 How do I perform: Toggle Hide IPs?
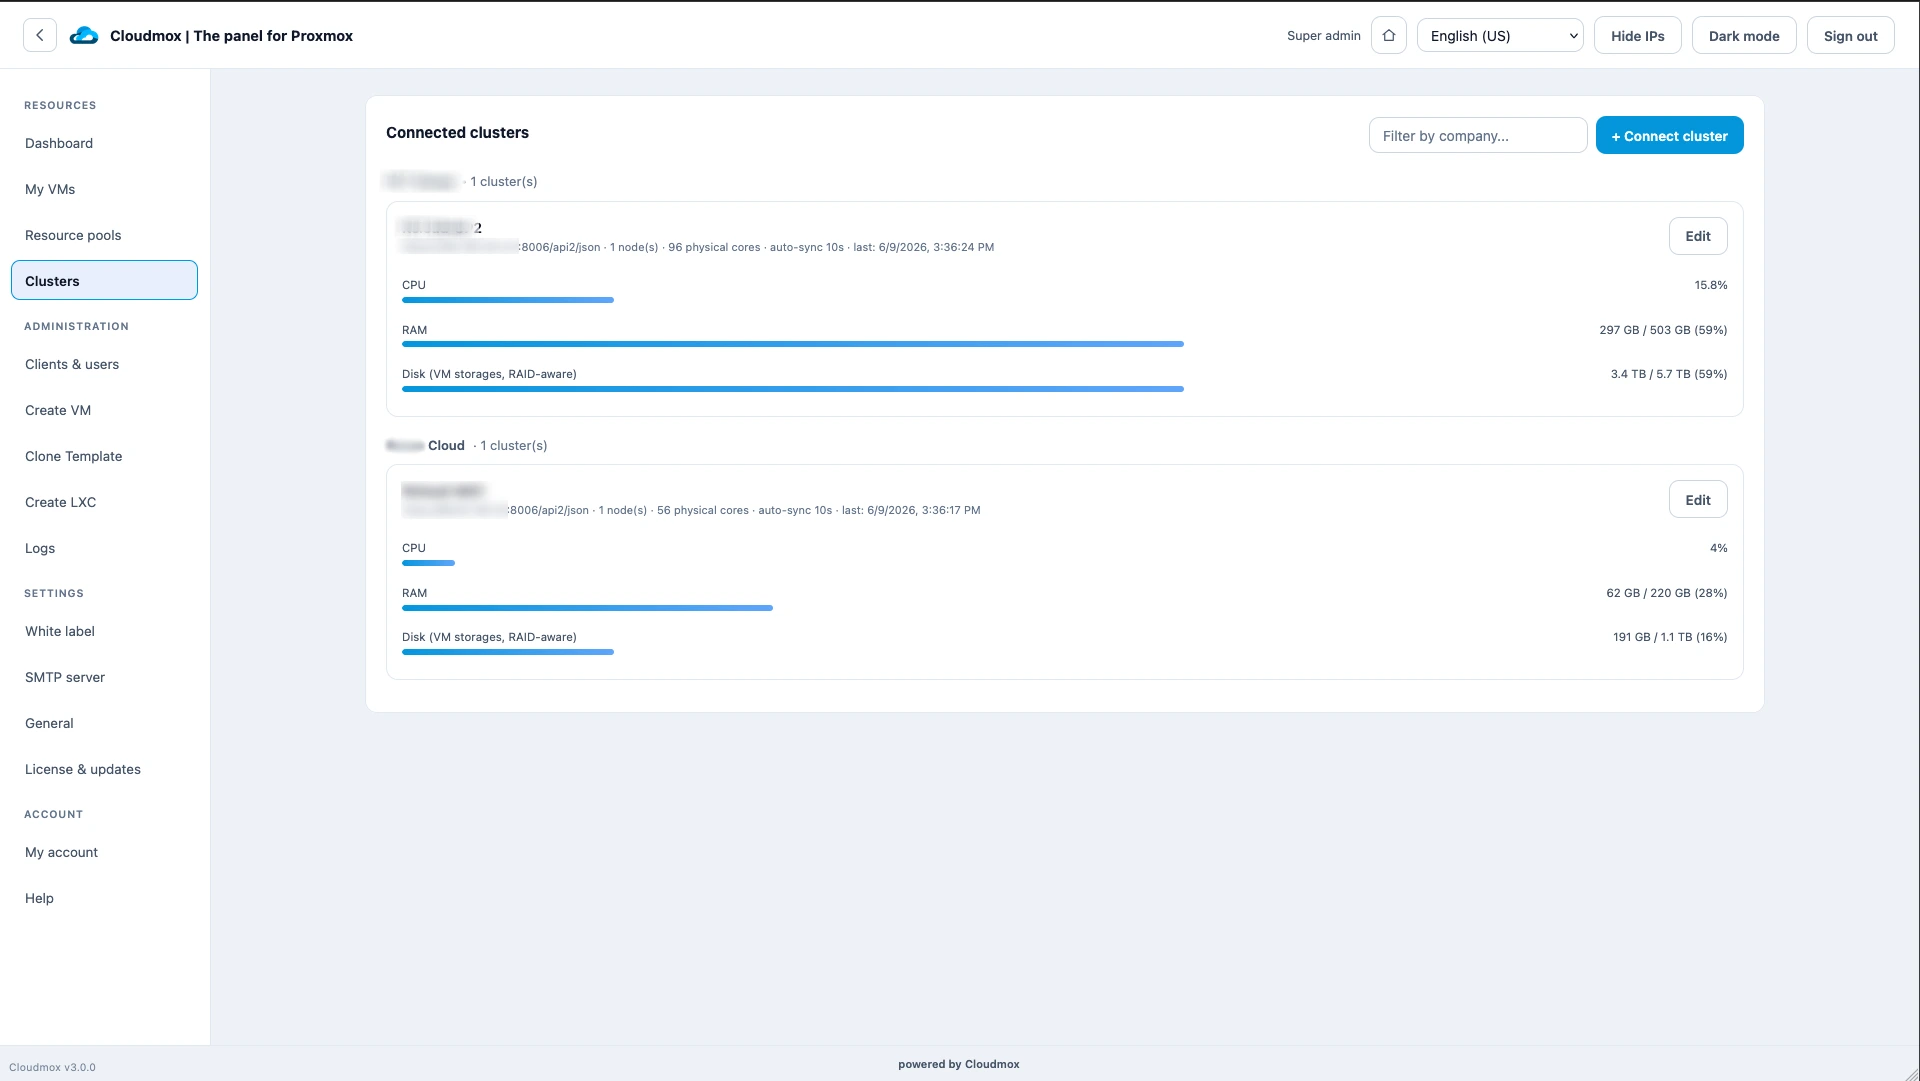pyautogui.click(x=1638, y=35)
